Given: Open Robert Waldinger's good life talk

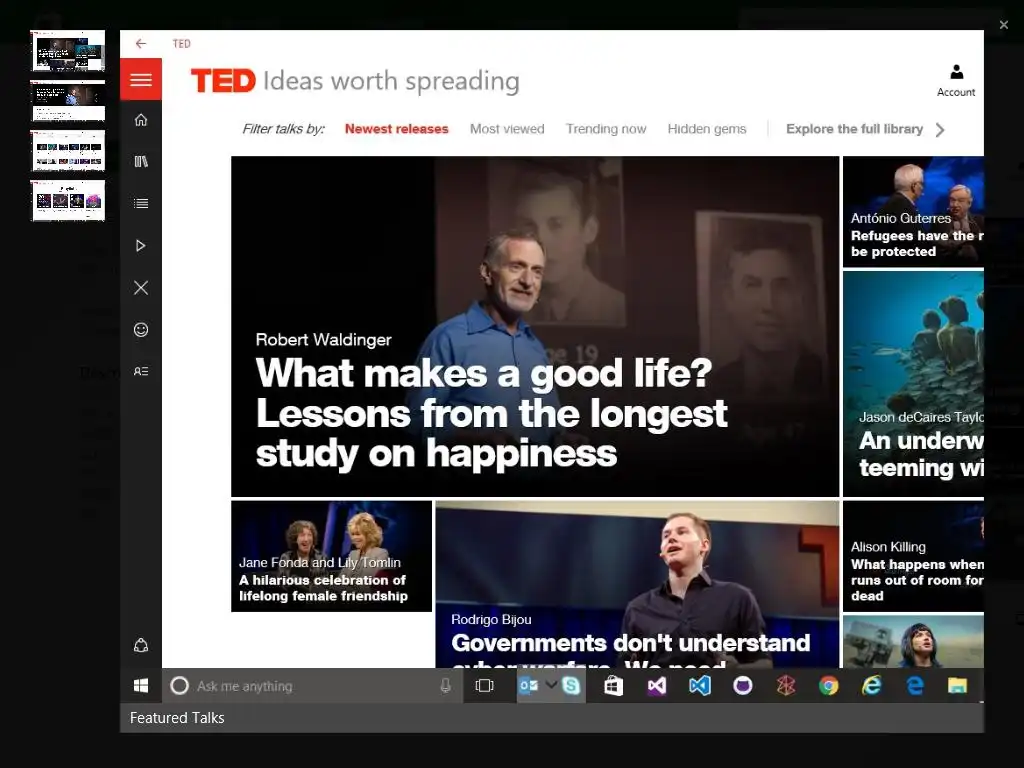Looking at the screenshot, I should point(535,327).
